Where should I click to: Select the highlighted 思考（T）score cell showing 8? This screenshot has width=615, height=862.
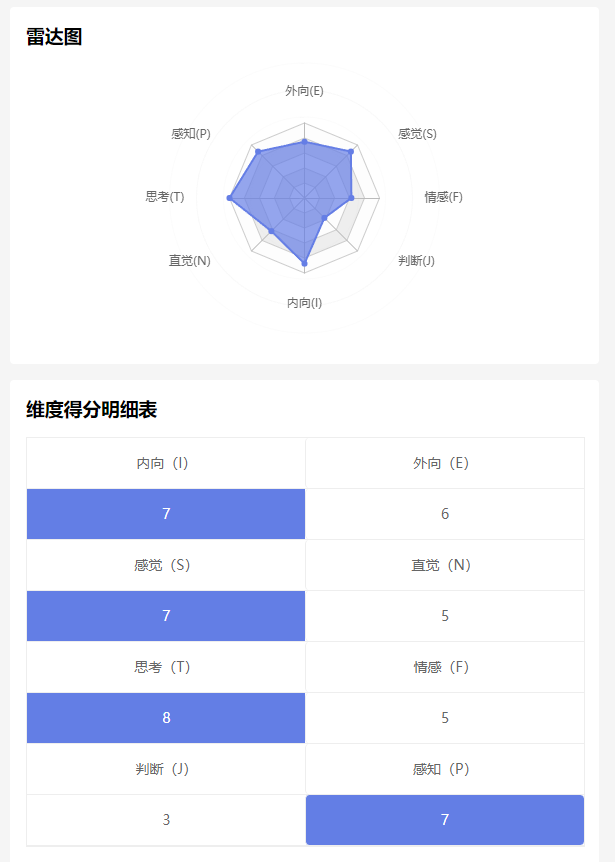click(166, 718)
